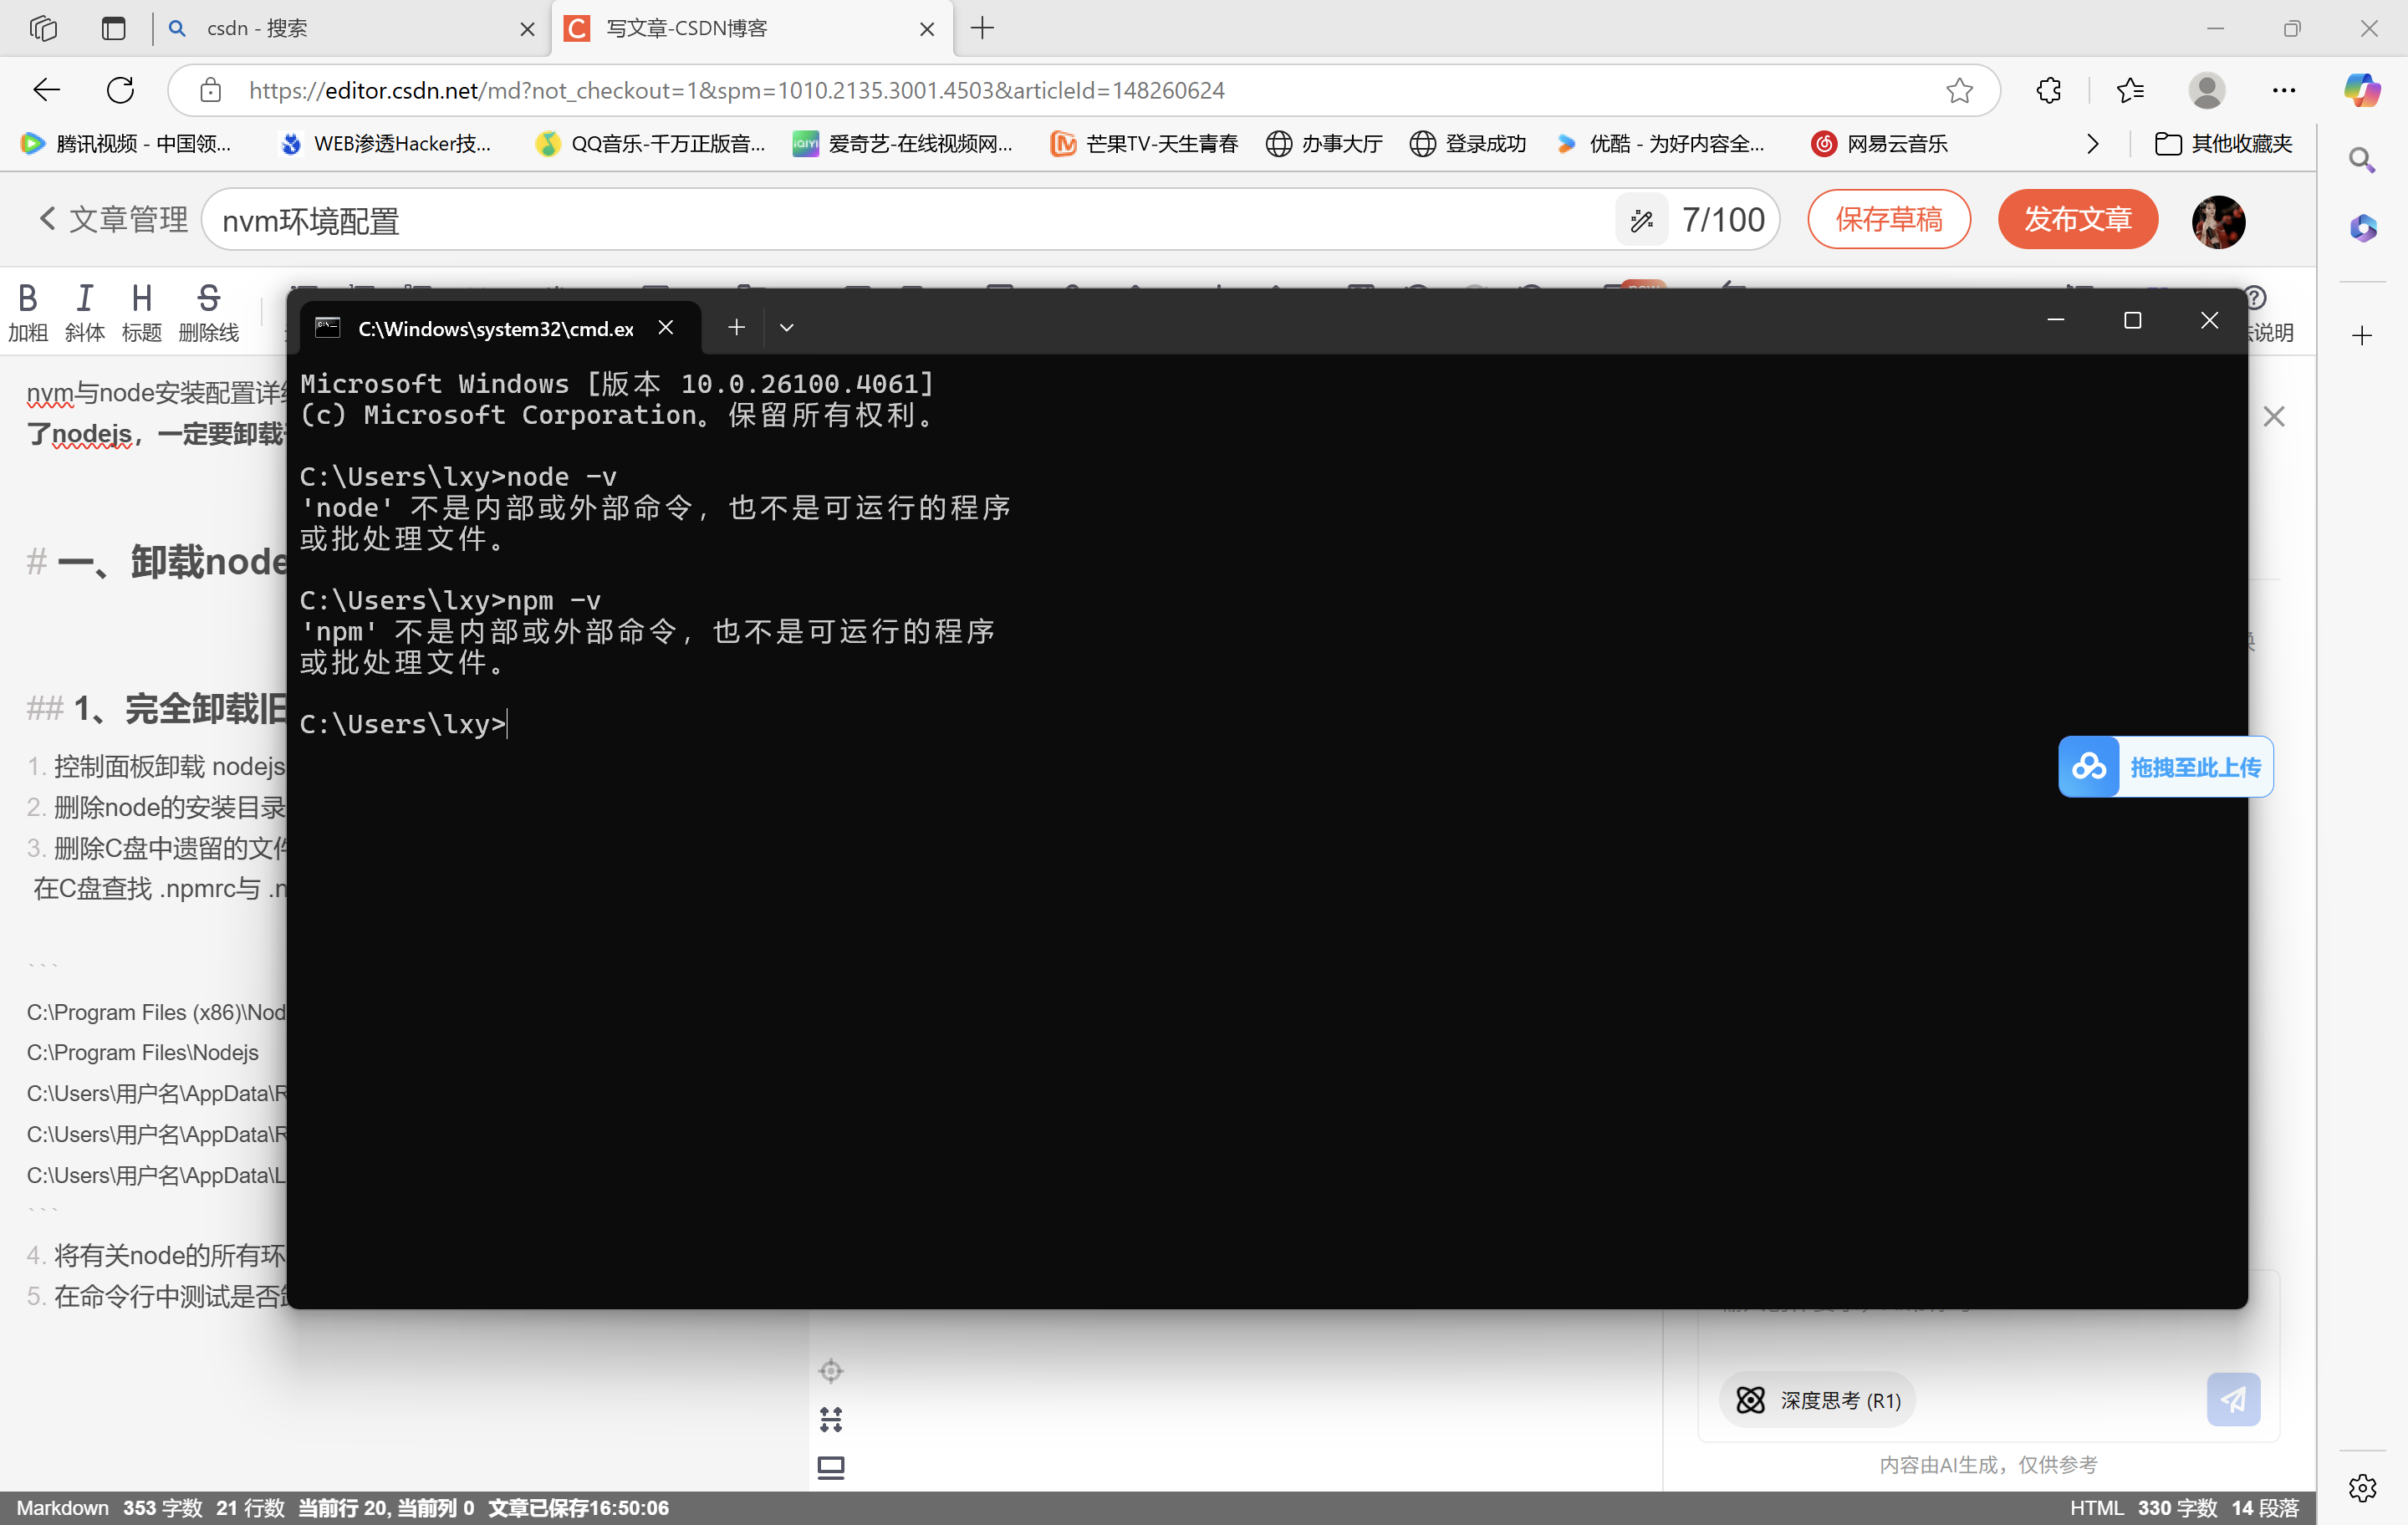Click the browser refresh icon
Screen dimensions: 2408x1525
(x=121, y=90)
